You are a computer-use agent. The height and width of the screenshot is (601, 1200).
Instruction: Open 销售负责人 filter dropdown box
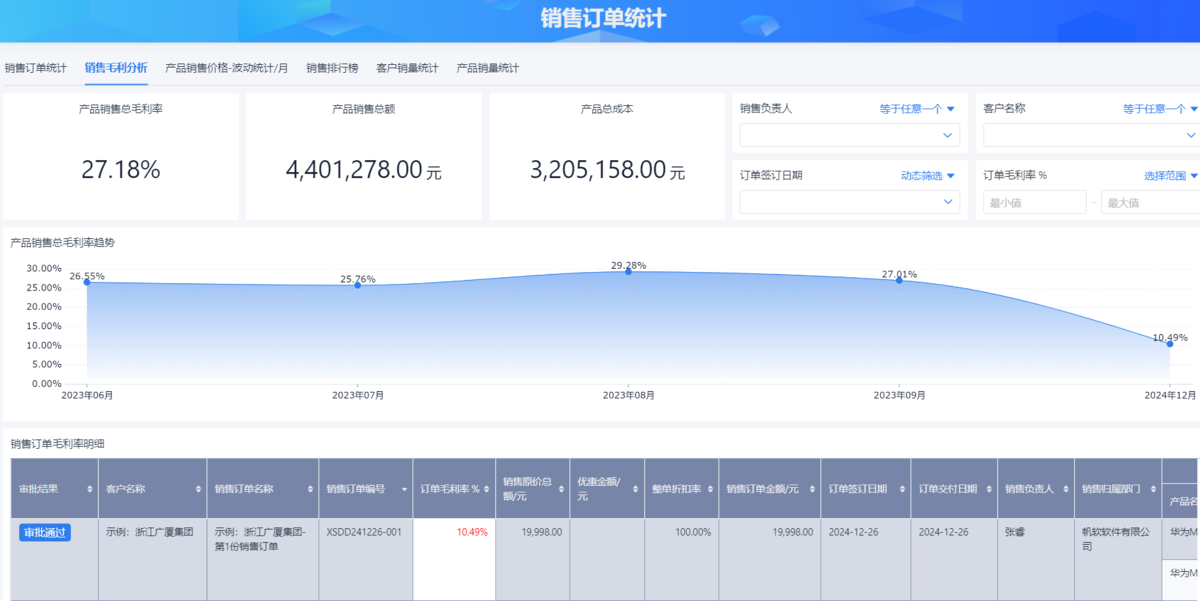point(849,135)
